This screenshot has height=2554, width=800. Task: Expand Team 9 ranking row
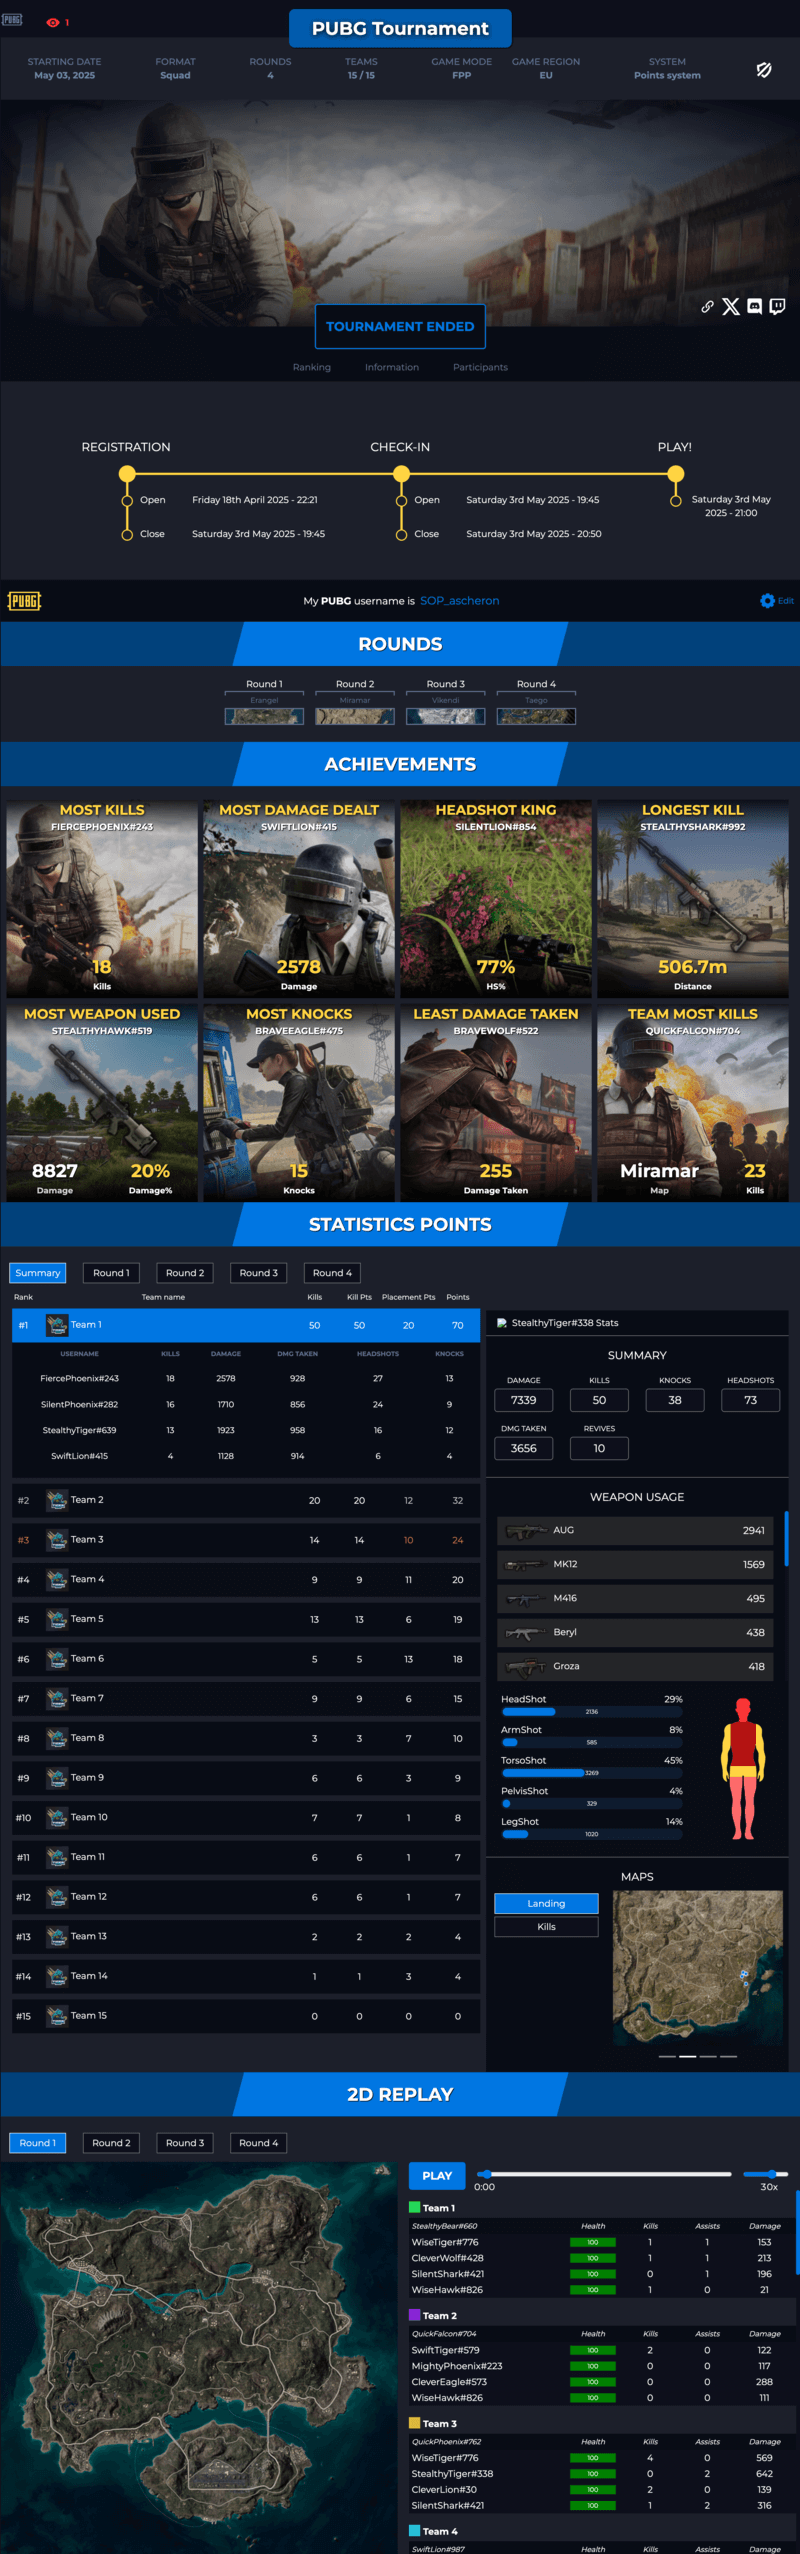click(246, 1778)
